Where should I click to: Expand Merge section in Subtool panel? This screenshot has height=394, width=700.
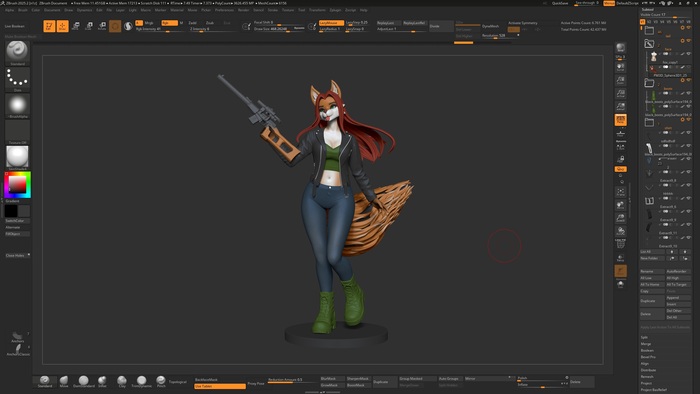646,344
